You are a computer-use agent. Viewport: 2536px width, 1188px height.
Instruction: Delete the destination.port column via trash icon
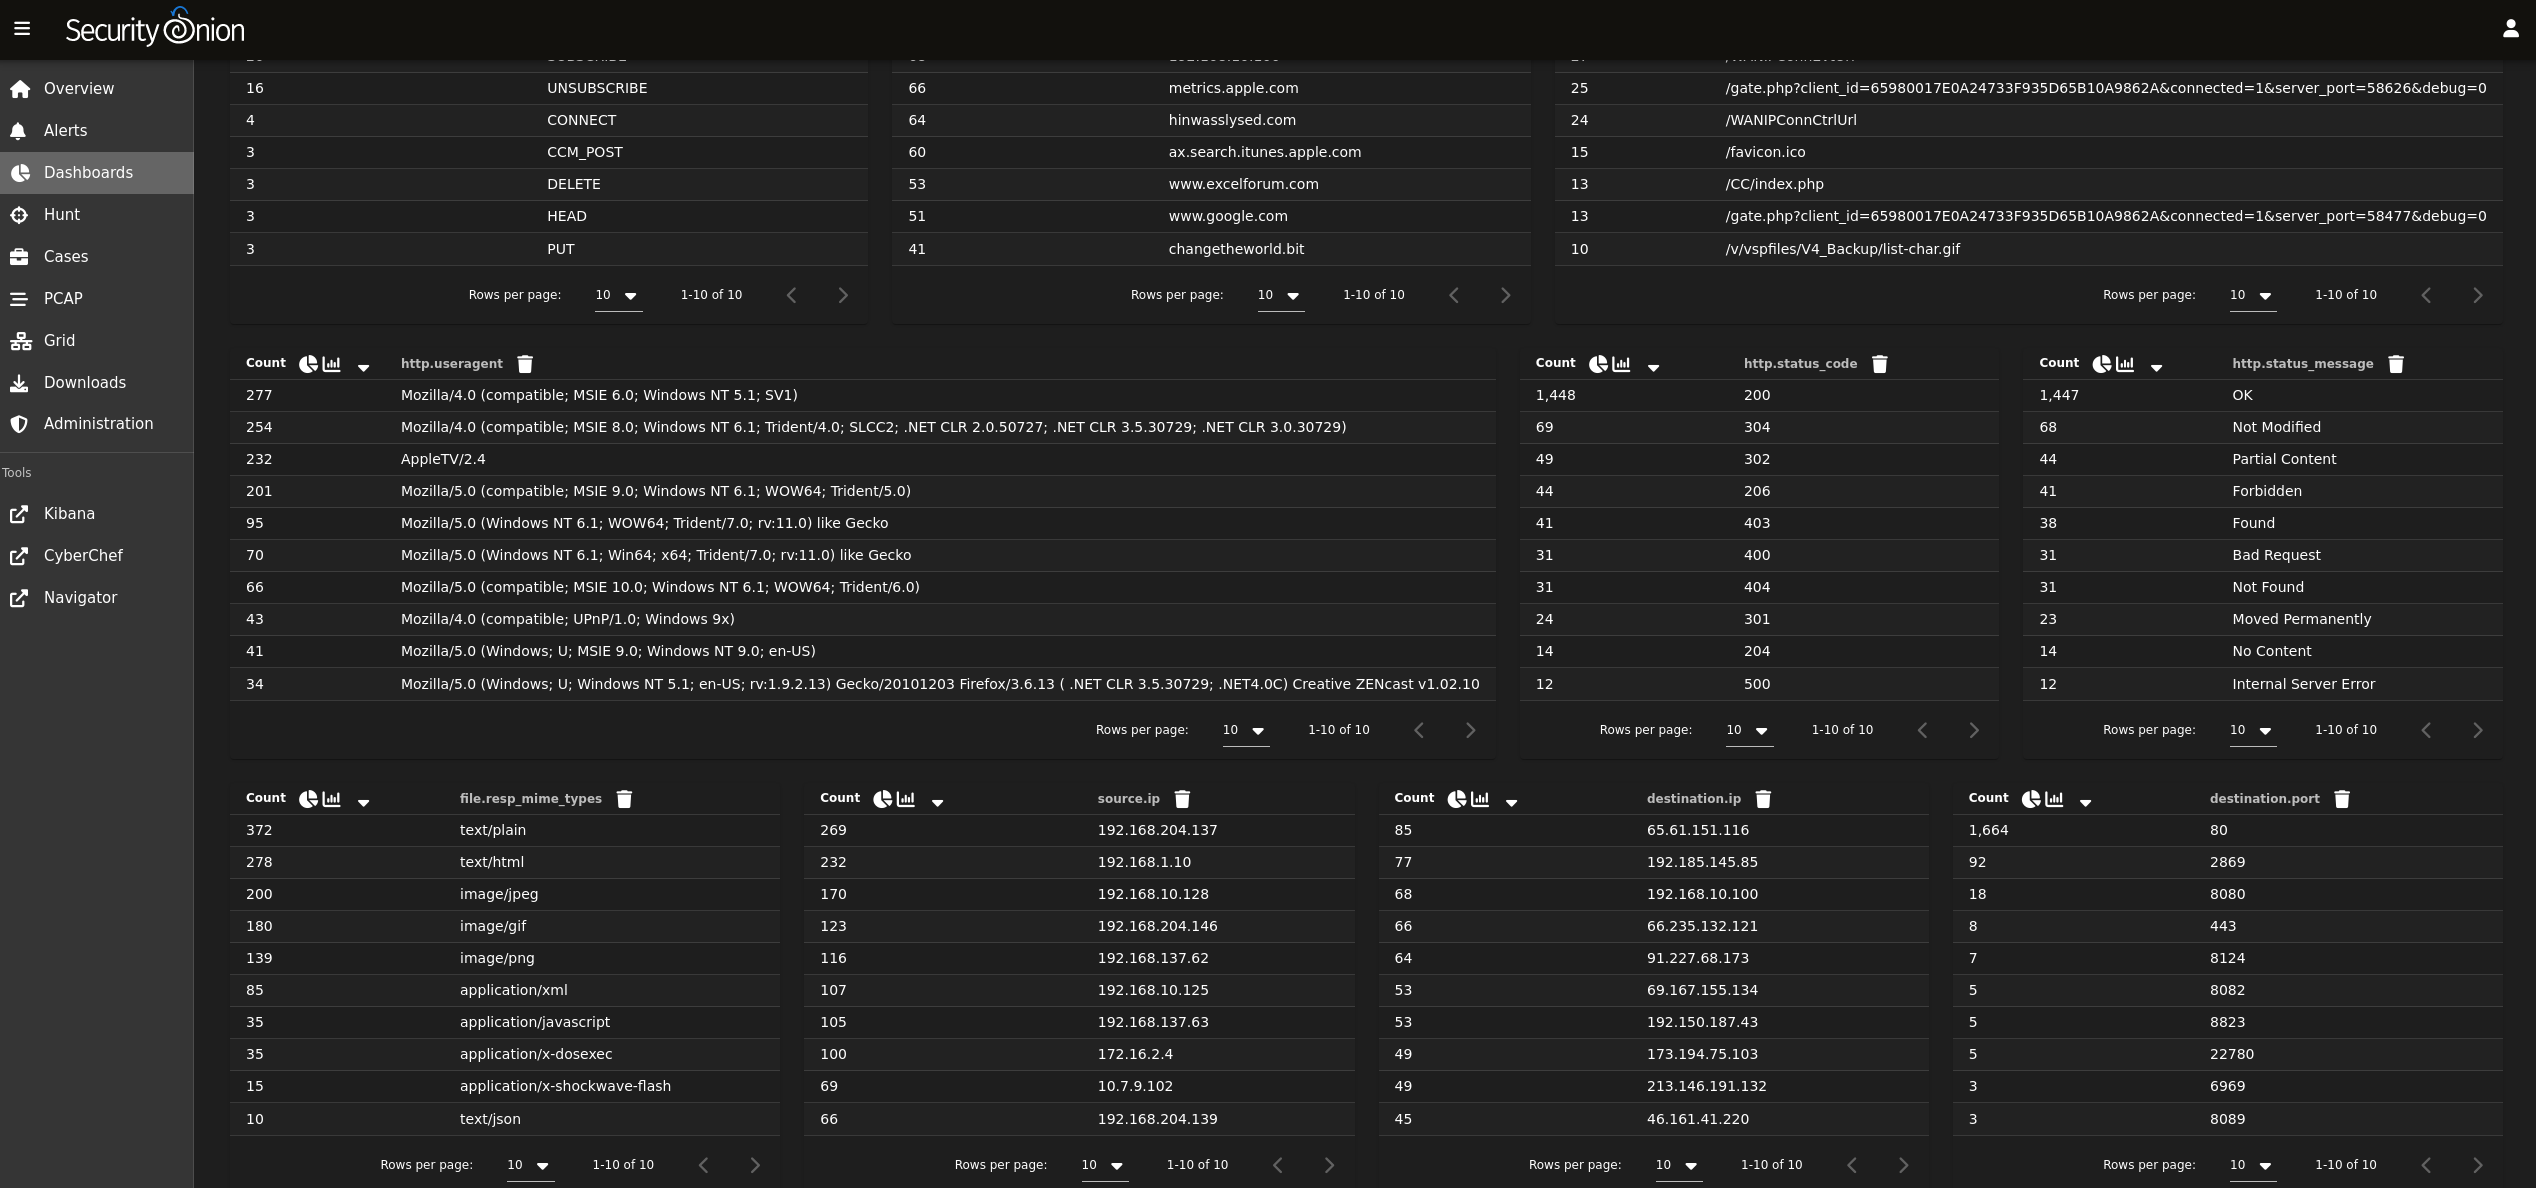click(x=2342, y=798)
